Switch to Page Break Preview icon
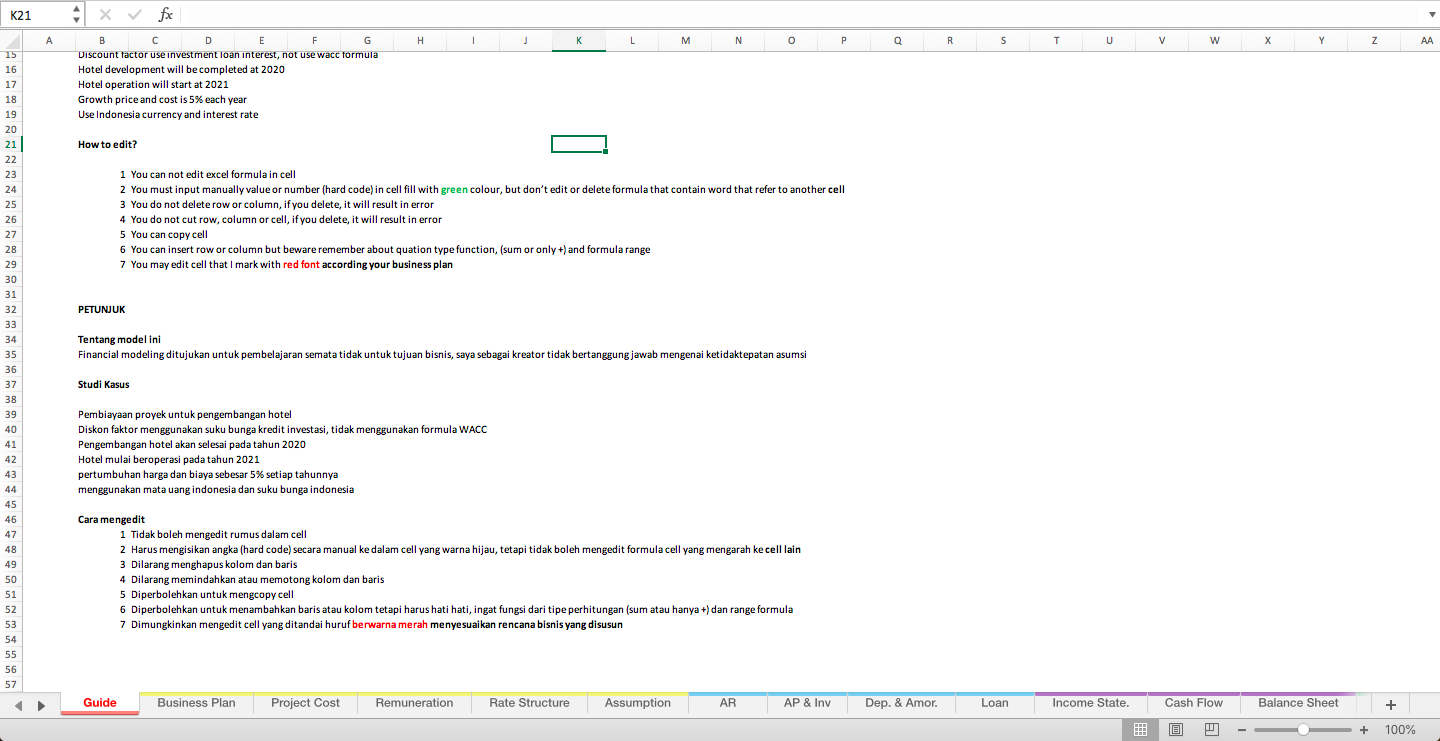 pos(1211,730)
